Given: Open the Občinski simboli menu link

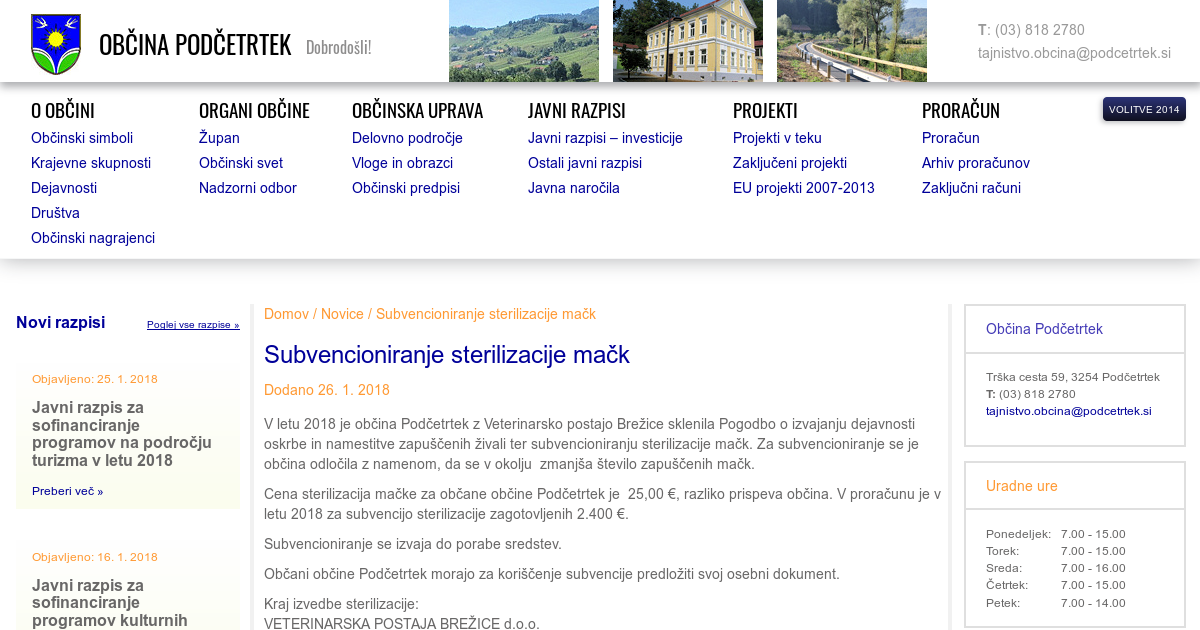Looking at the screenshot, I should click(x=82, y=138).
